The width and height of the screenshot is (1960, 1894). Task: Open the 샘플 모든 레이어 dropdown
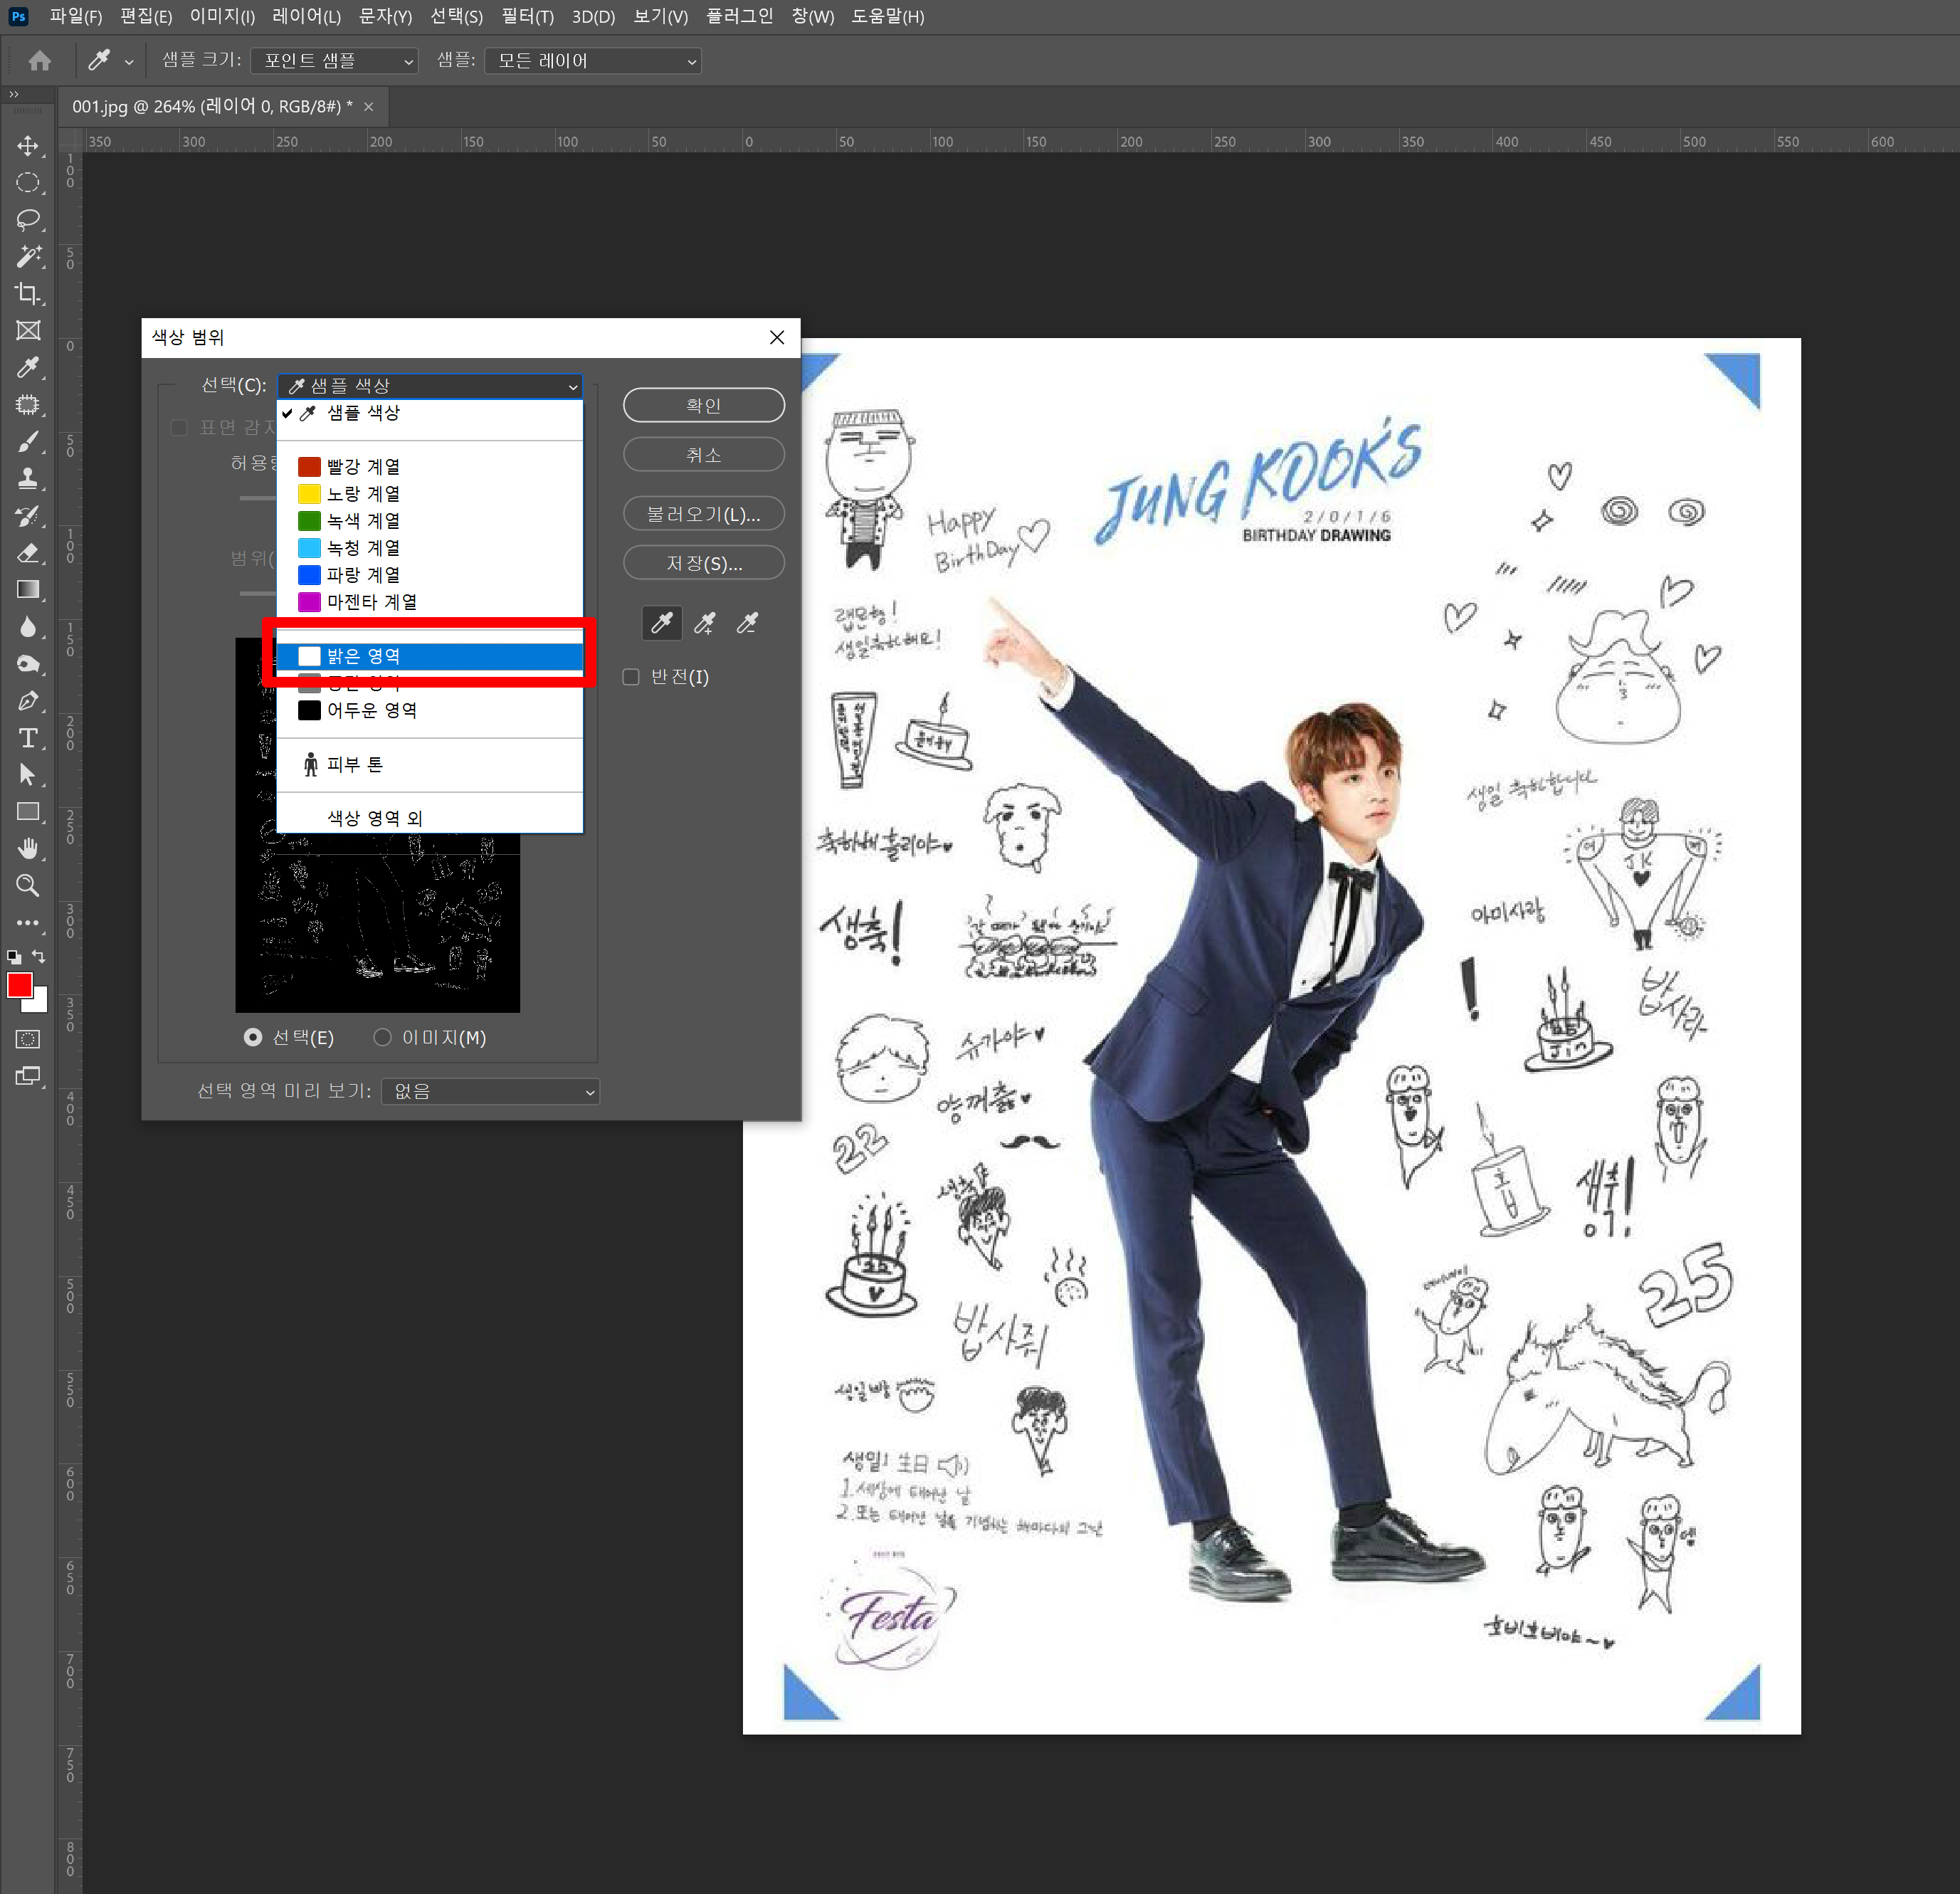(x=592, y=61)
